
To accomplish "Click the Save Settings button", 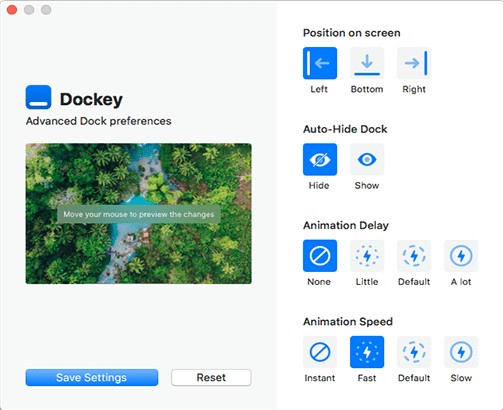I will (92, 377).
